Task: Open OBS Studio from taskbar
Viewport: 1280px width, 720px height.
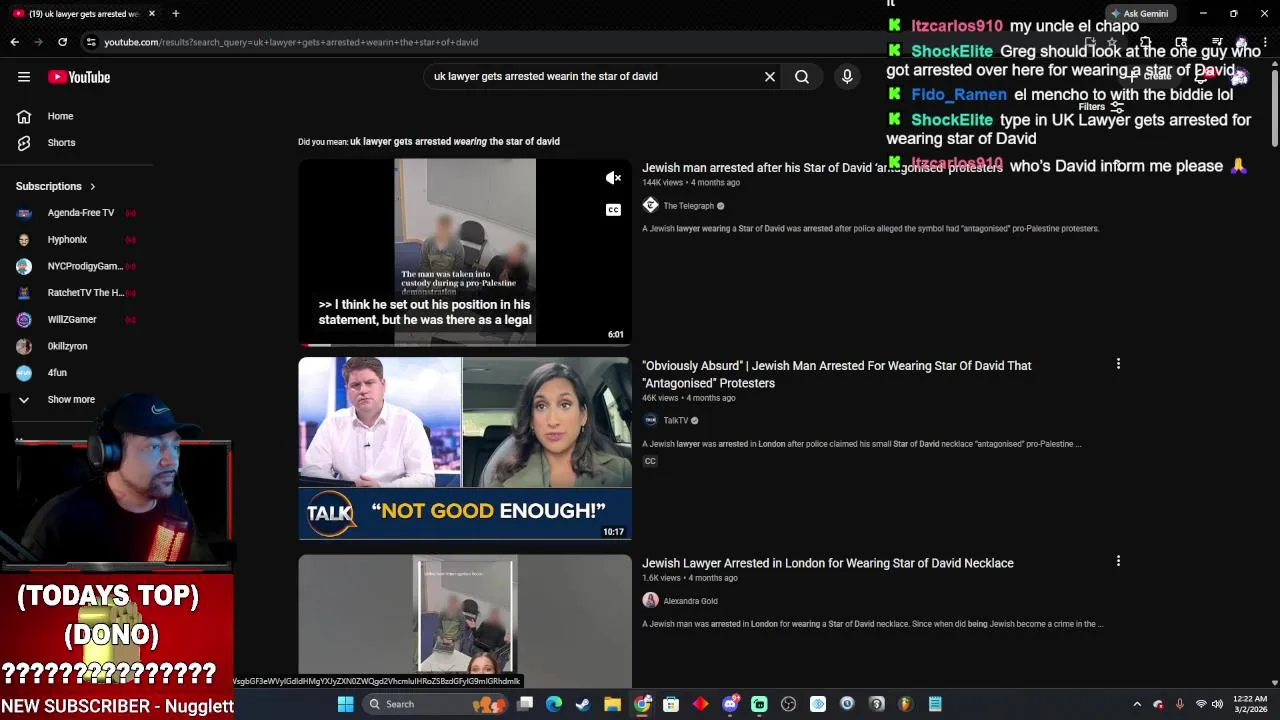Action: [x=788, y=704]
